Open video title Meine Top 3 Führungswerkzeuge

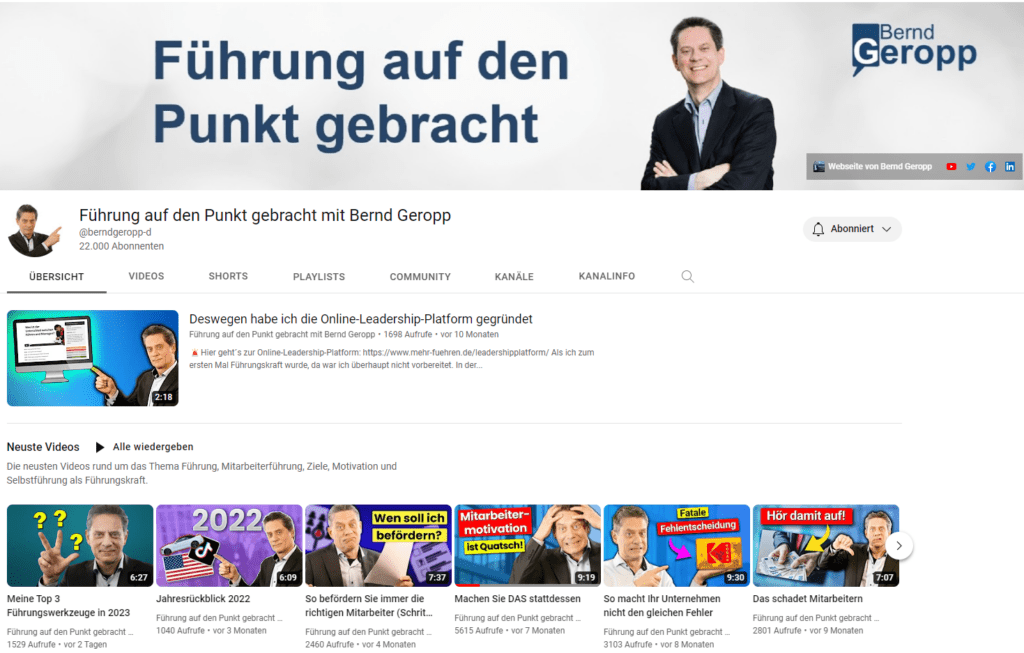pyautogui.click(x=69, y=605)
